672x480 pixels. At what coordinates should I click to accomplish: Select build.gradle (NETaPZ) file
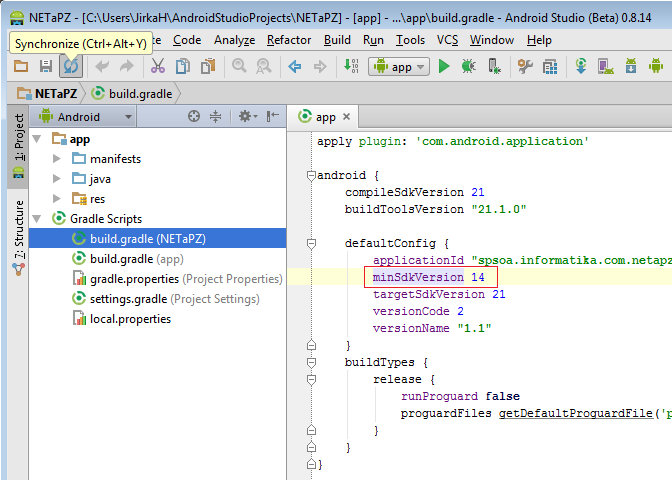click(x=158, y=238)
